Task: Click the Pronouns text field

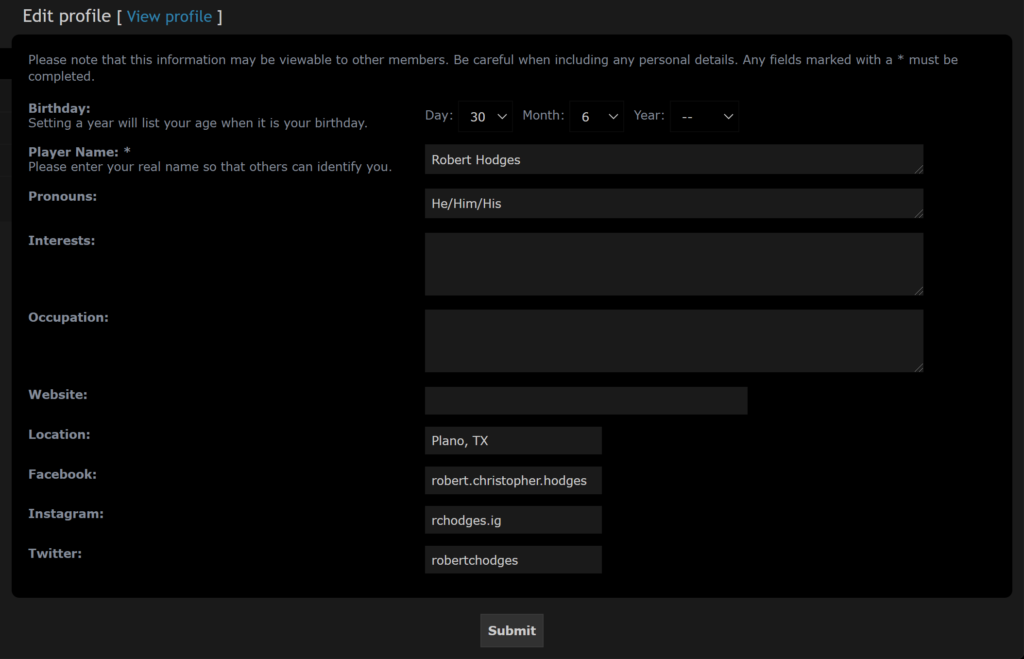Action: click(674, 203)
